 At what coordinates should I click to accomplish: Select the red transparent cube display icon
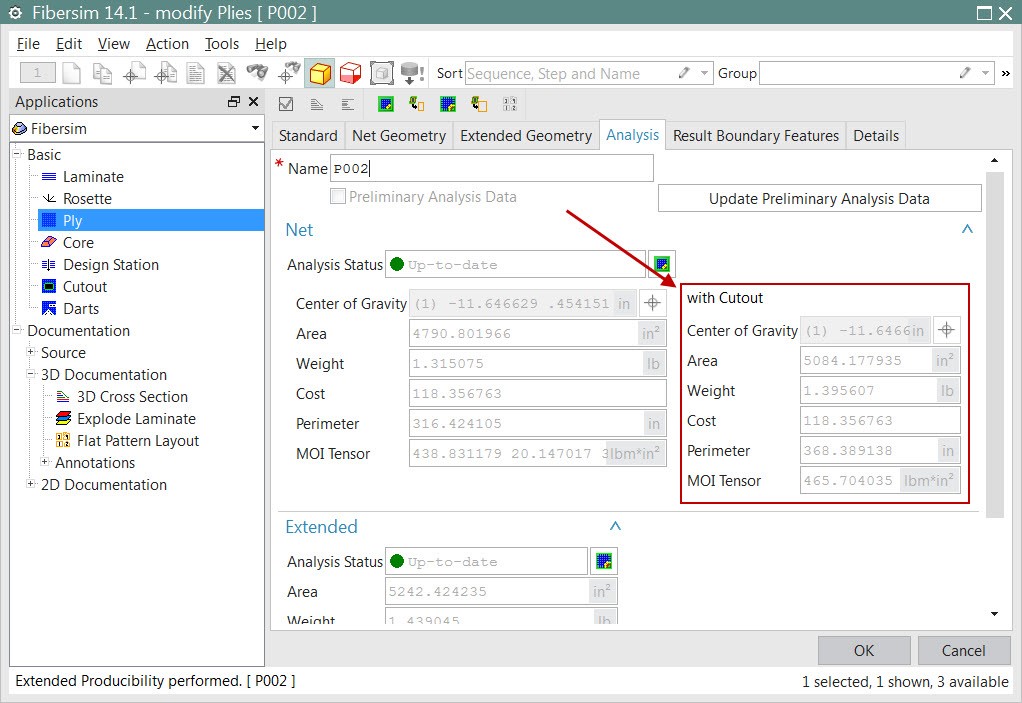click(x=352, y=72)
